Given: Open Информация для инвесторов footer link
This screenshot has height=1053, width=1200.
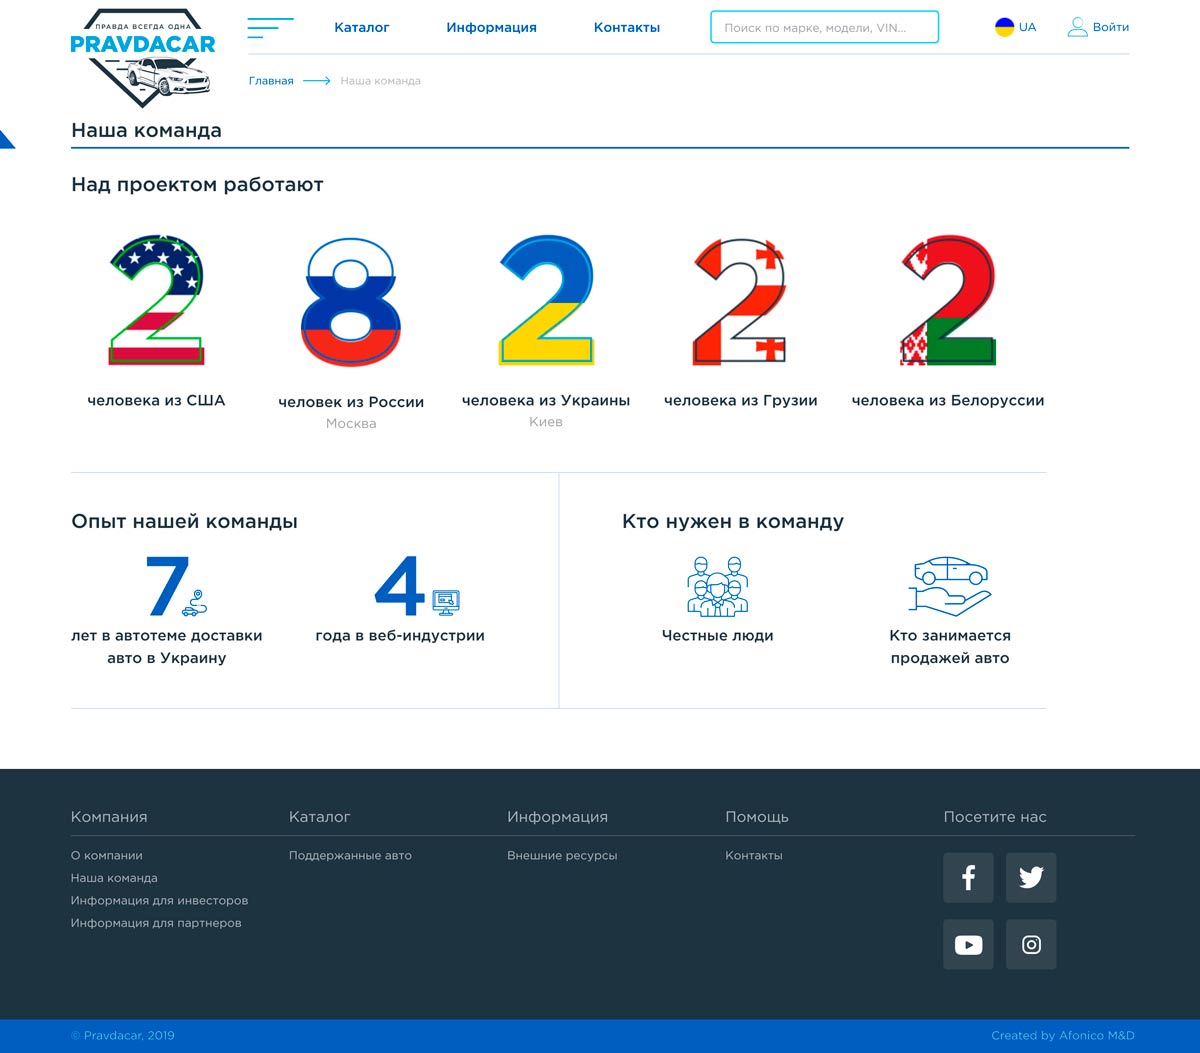Looking at the screenshot, I should [x=159, y=900].
